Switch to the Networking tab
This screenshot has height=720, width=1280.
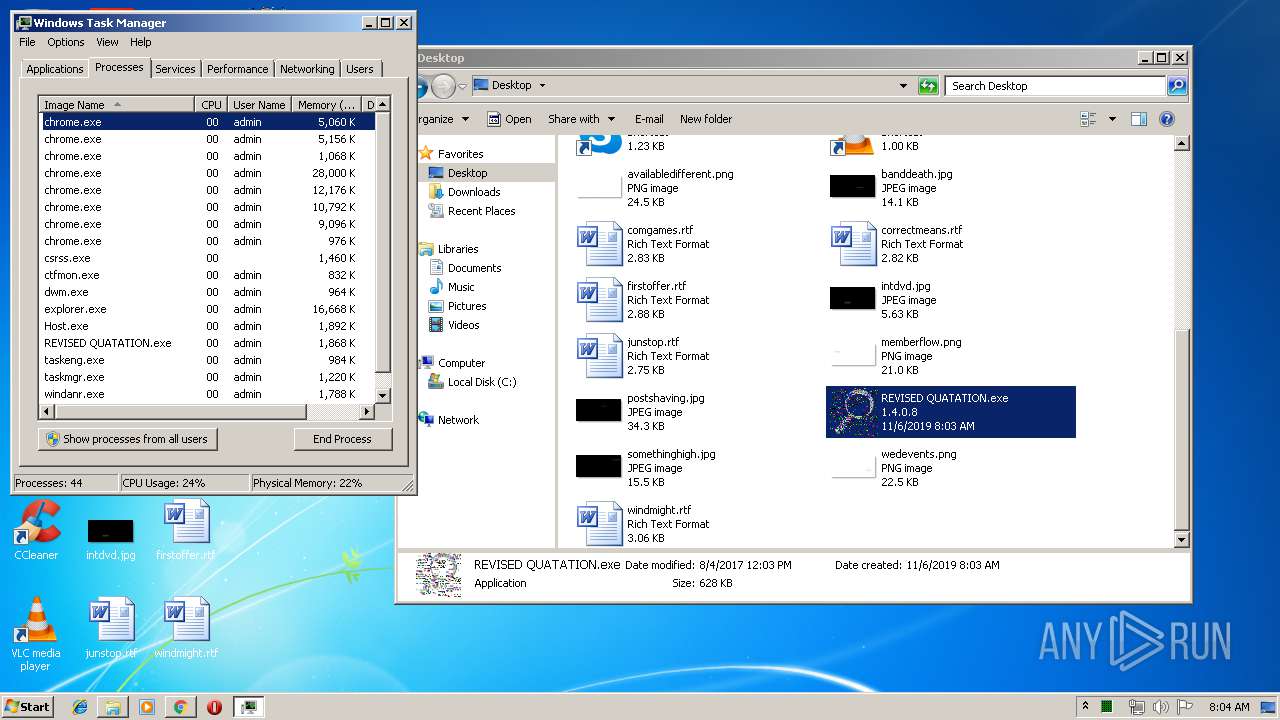(307, 69)
